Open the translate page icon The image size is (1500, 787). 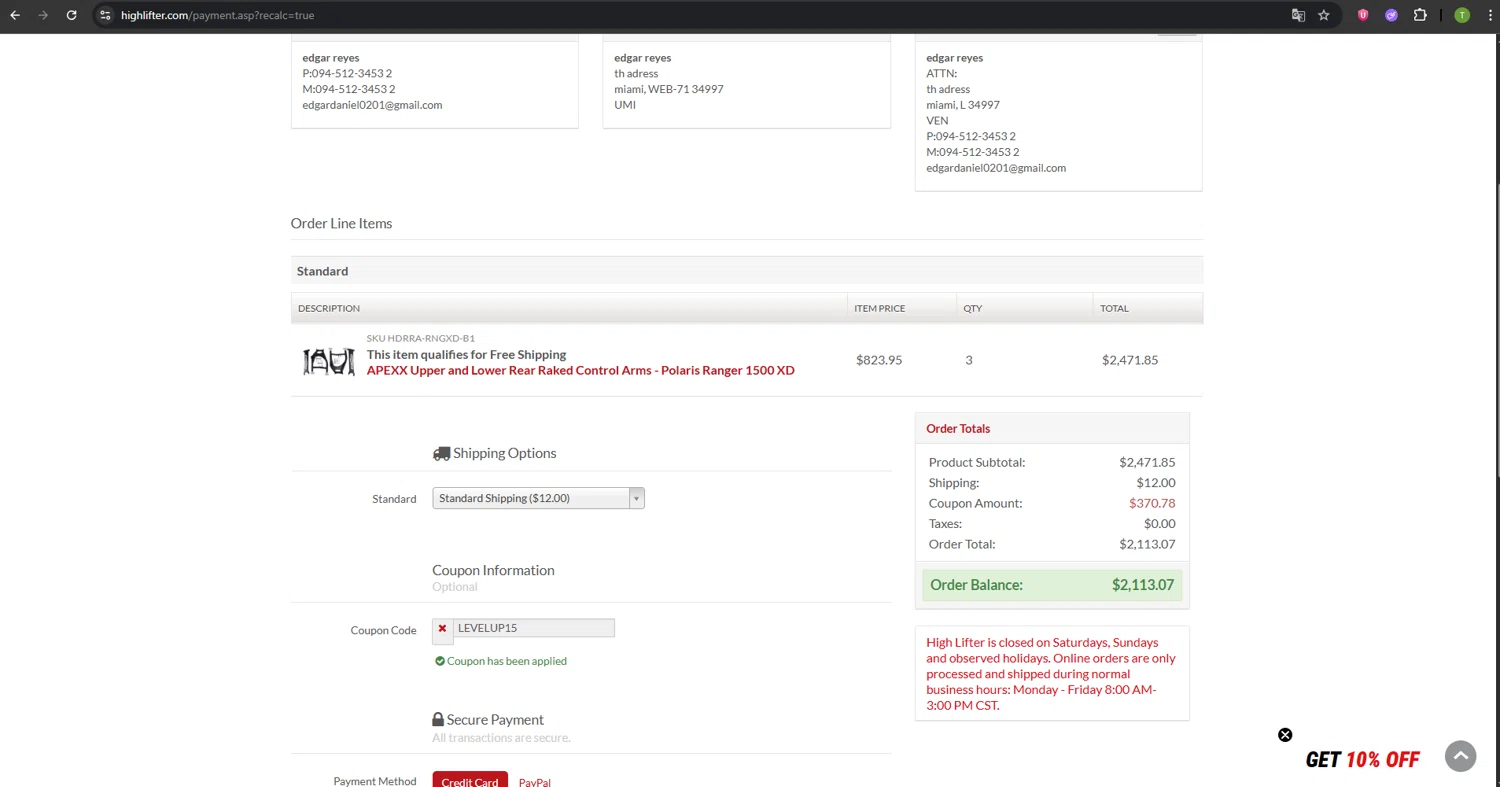(x=1298, y=15)
